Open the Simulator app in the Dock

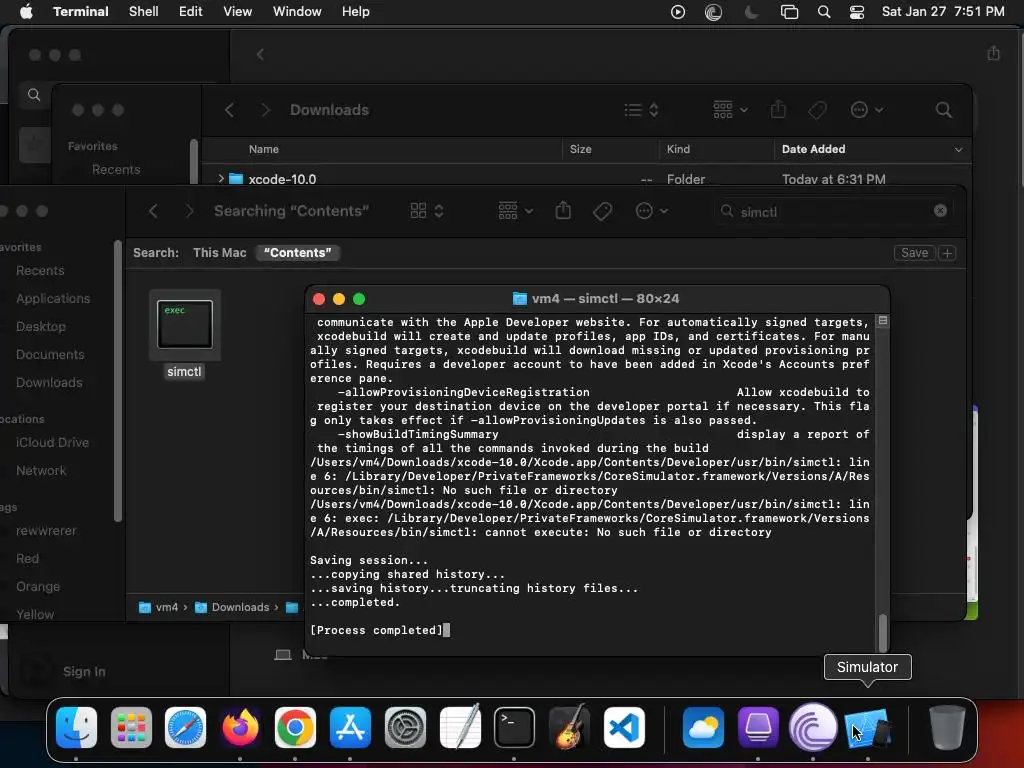coord(868,727)
